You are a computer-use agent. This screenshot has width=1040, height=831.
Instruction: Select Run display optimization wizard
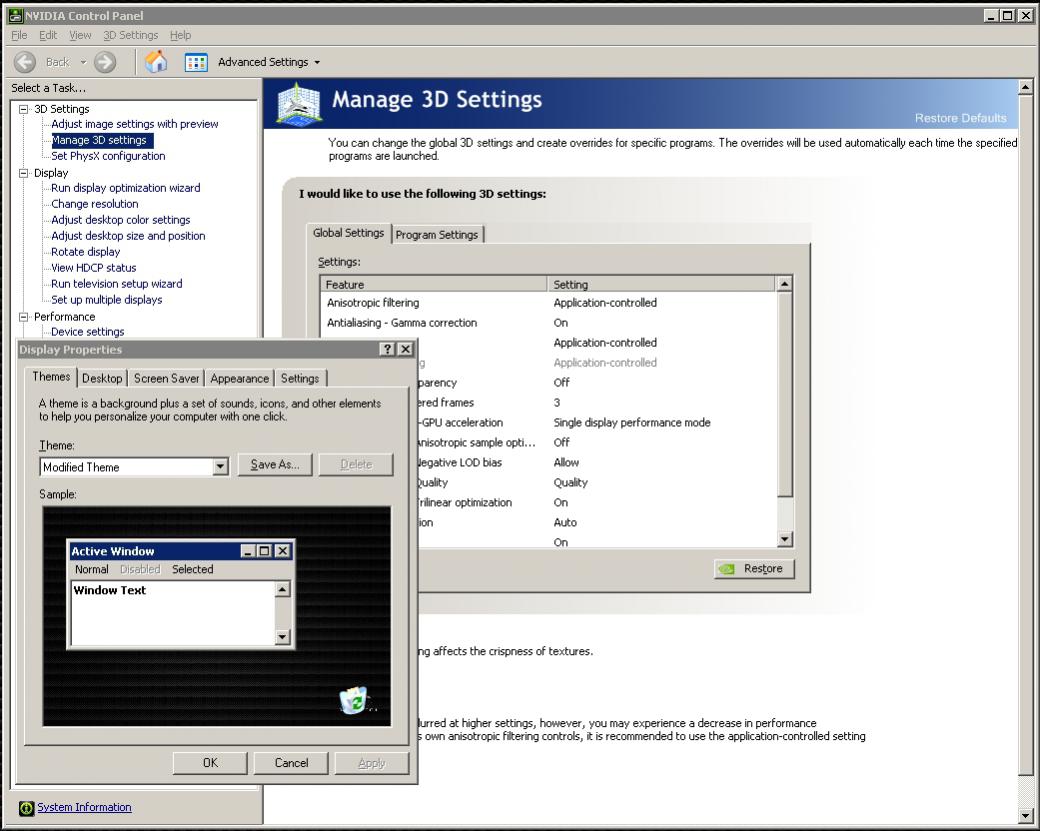125,188
